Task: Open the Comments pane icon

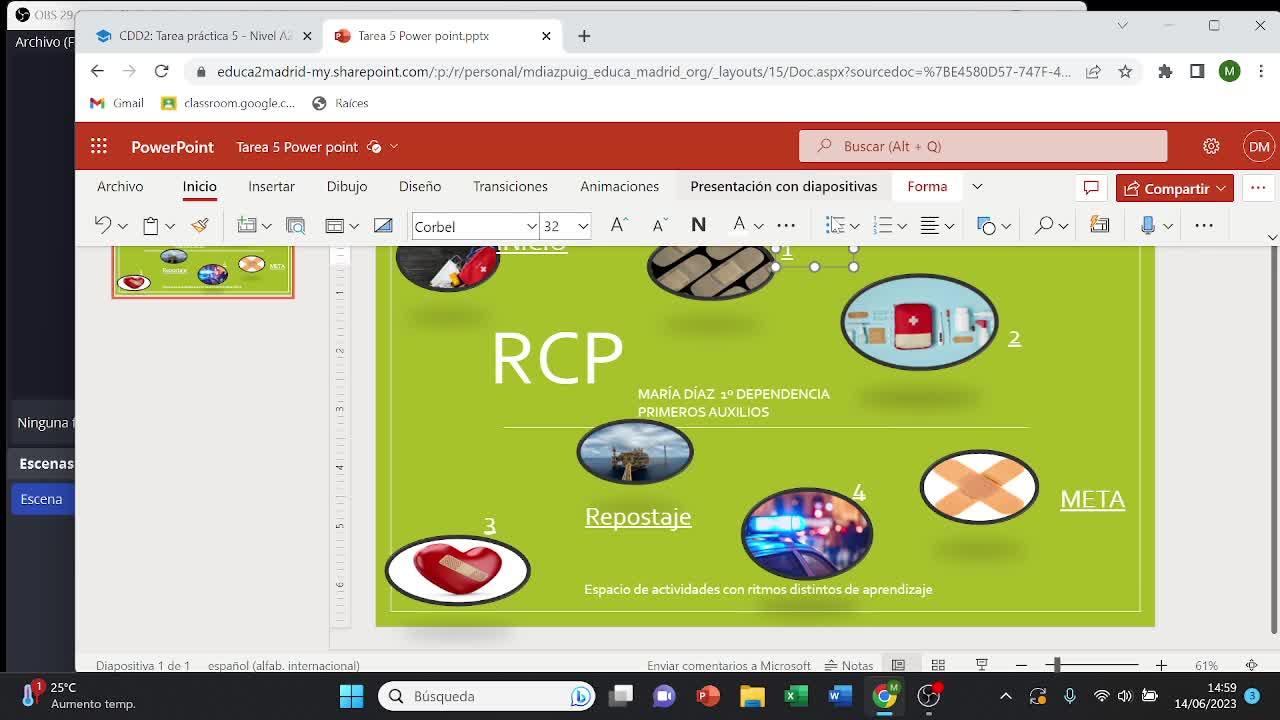Action: click(1091, 188)
